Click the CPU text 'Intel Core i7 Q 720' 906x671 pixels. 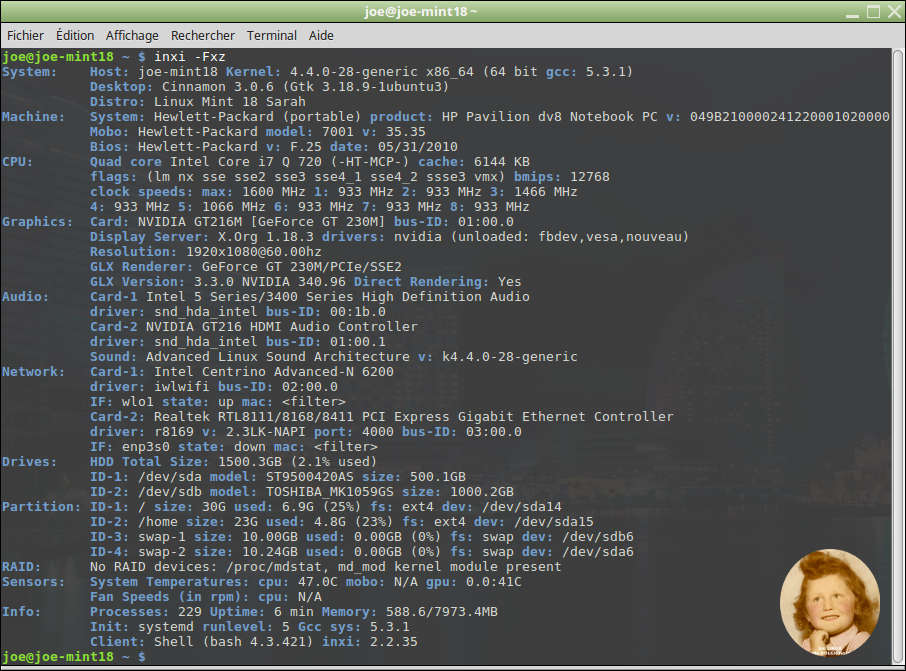coord(246,162)
